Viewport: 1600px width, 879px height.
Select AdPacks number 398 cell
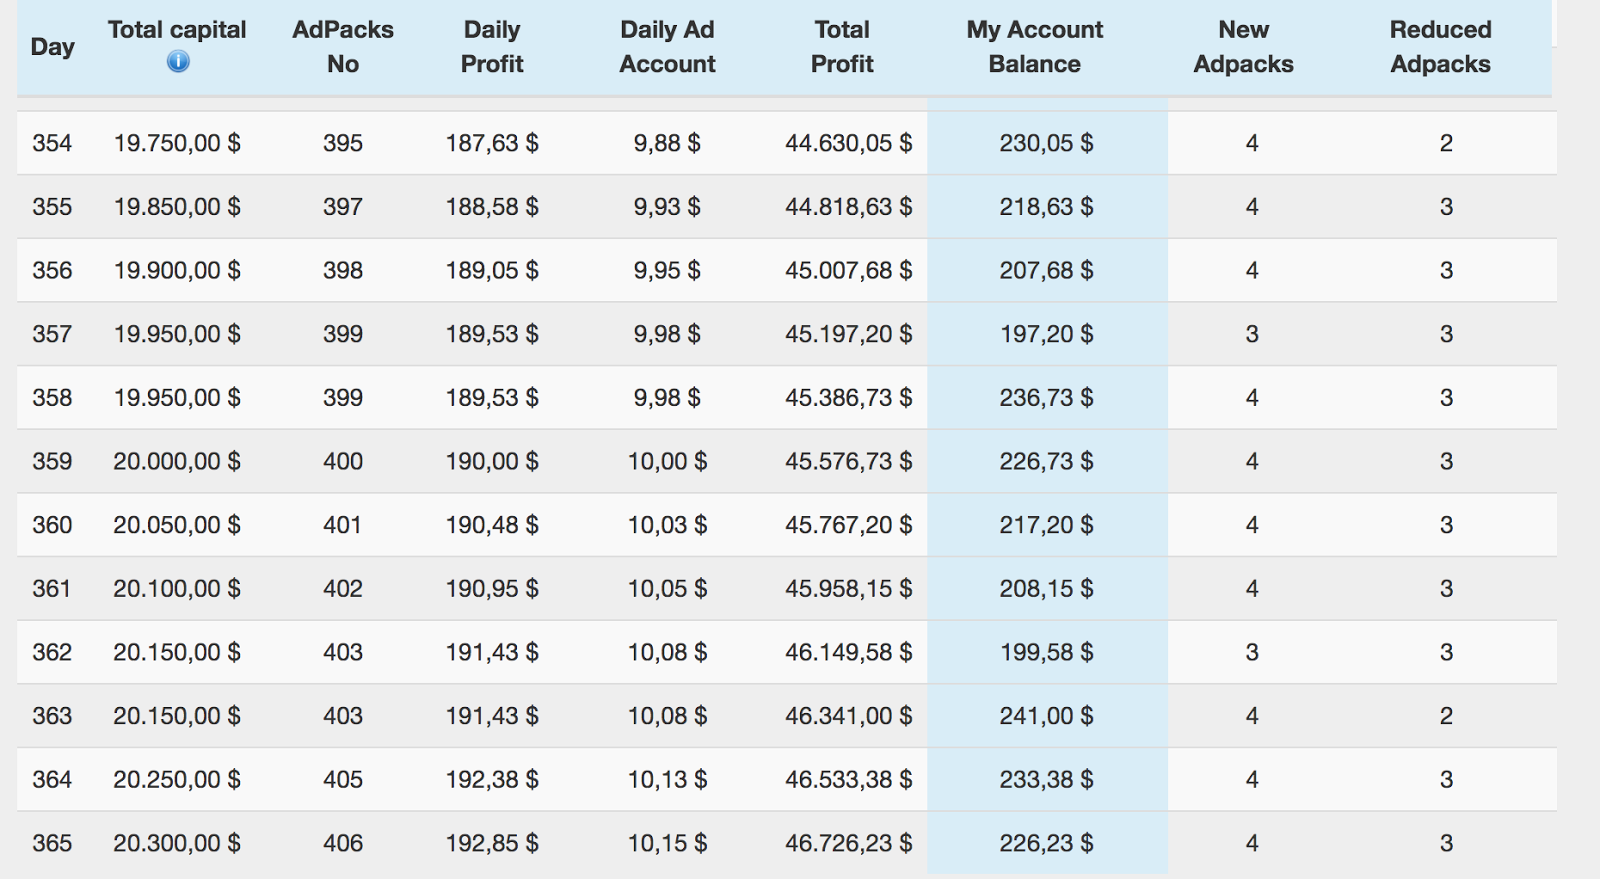pos(343,270)
